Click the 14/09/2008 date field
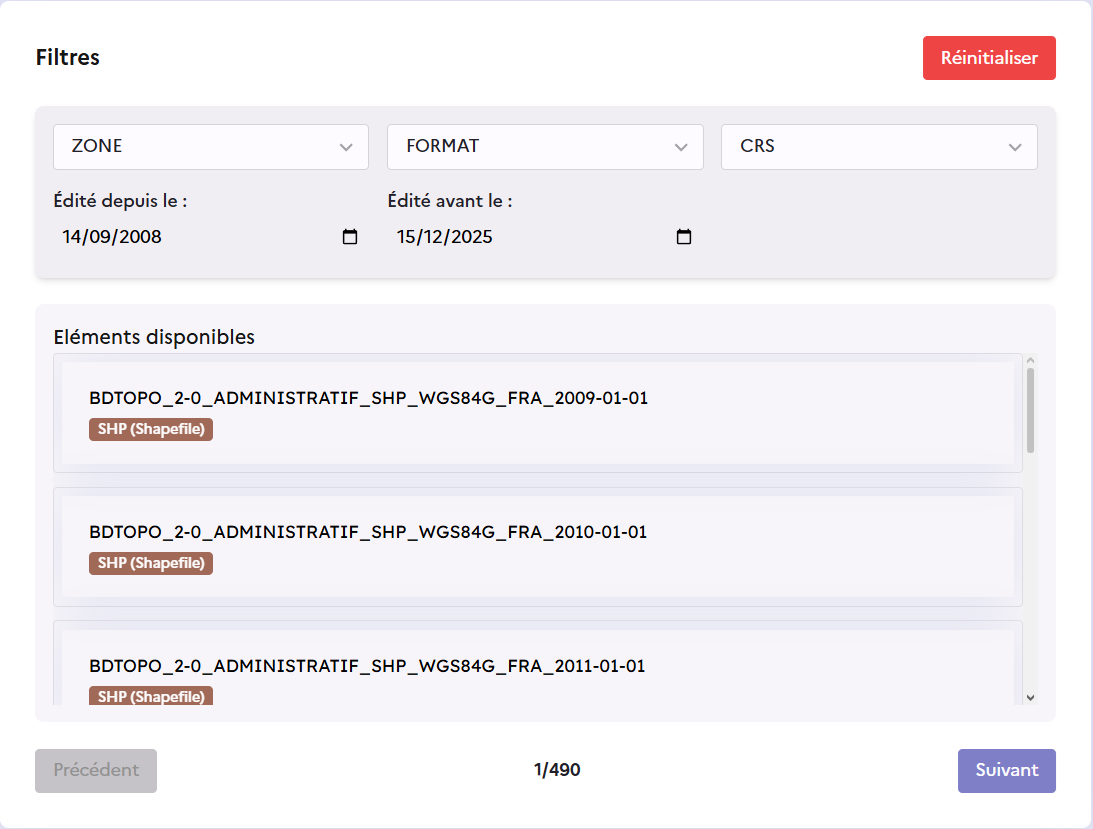1093x829 pixels. [x=112, y=238]
